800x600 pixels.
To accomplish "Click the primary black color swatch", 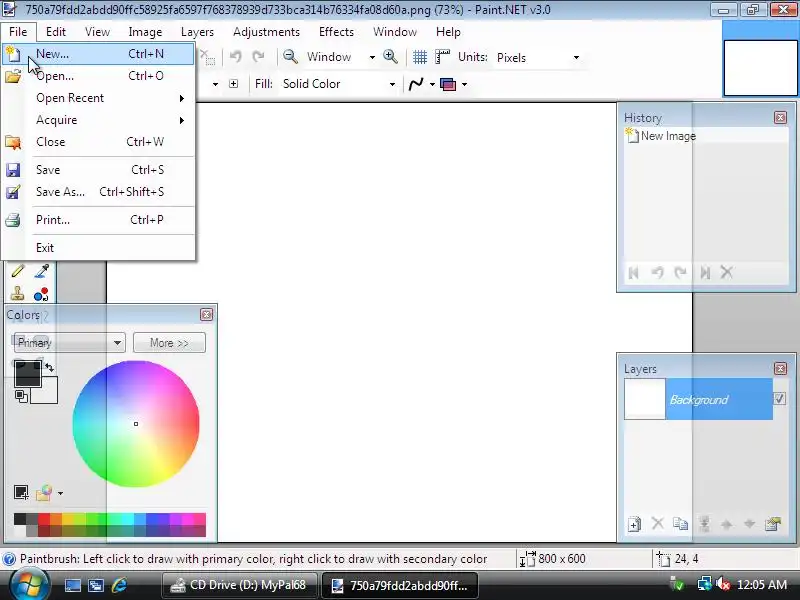I will pyautogui.click(x=28, y=373).
